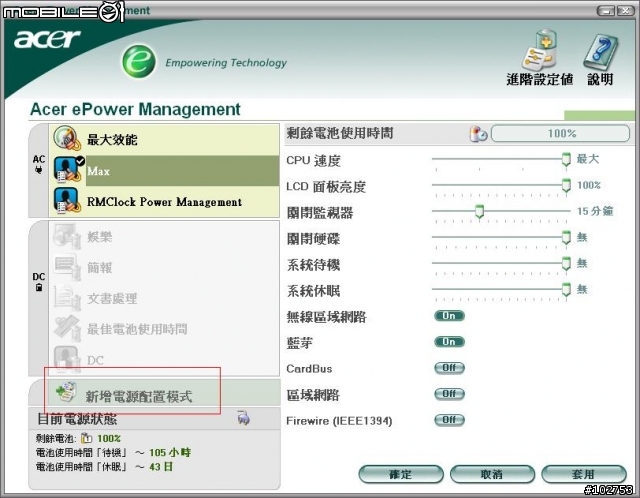Close the ePower Management window
Image resolution: width=640 pixels, height=498 pixels.
pos(625,11)
